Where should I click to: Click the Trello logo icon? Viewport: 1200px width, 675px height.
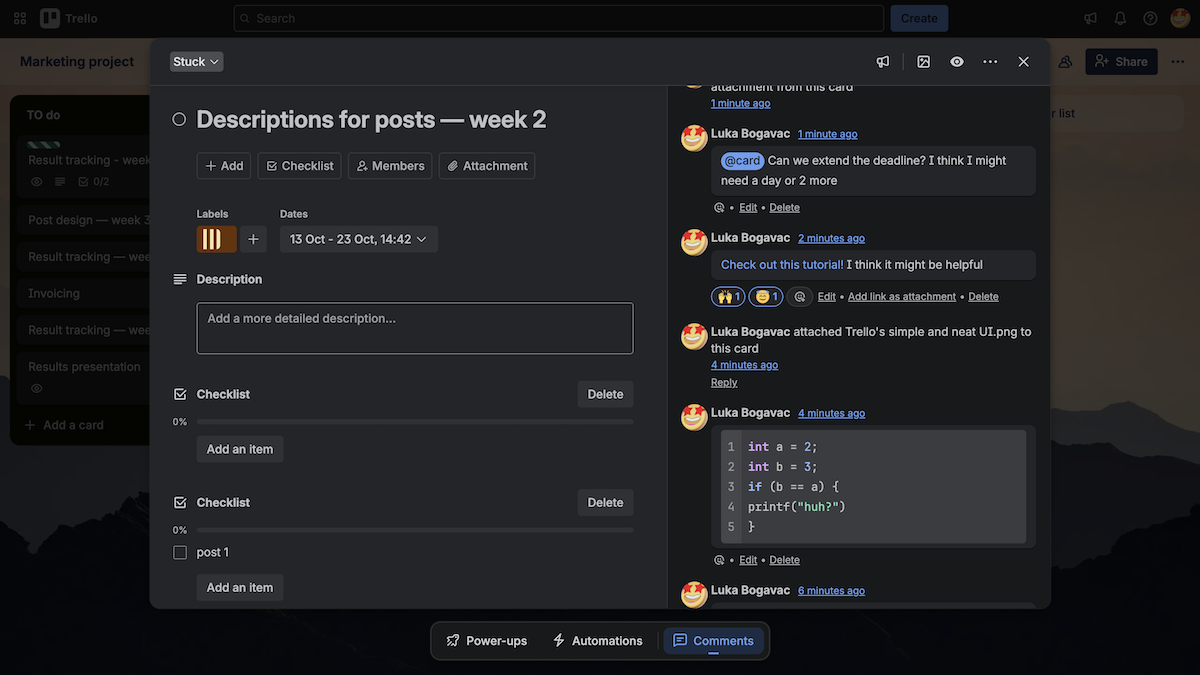pyautogui.click(x=48, y=17)
